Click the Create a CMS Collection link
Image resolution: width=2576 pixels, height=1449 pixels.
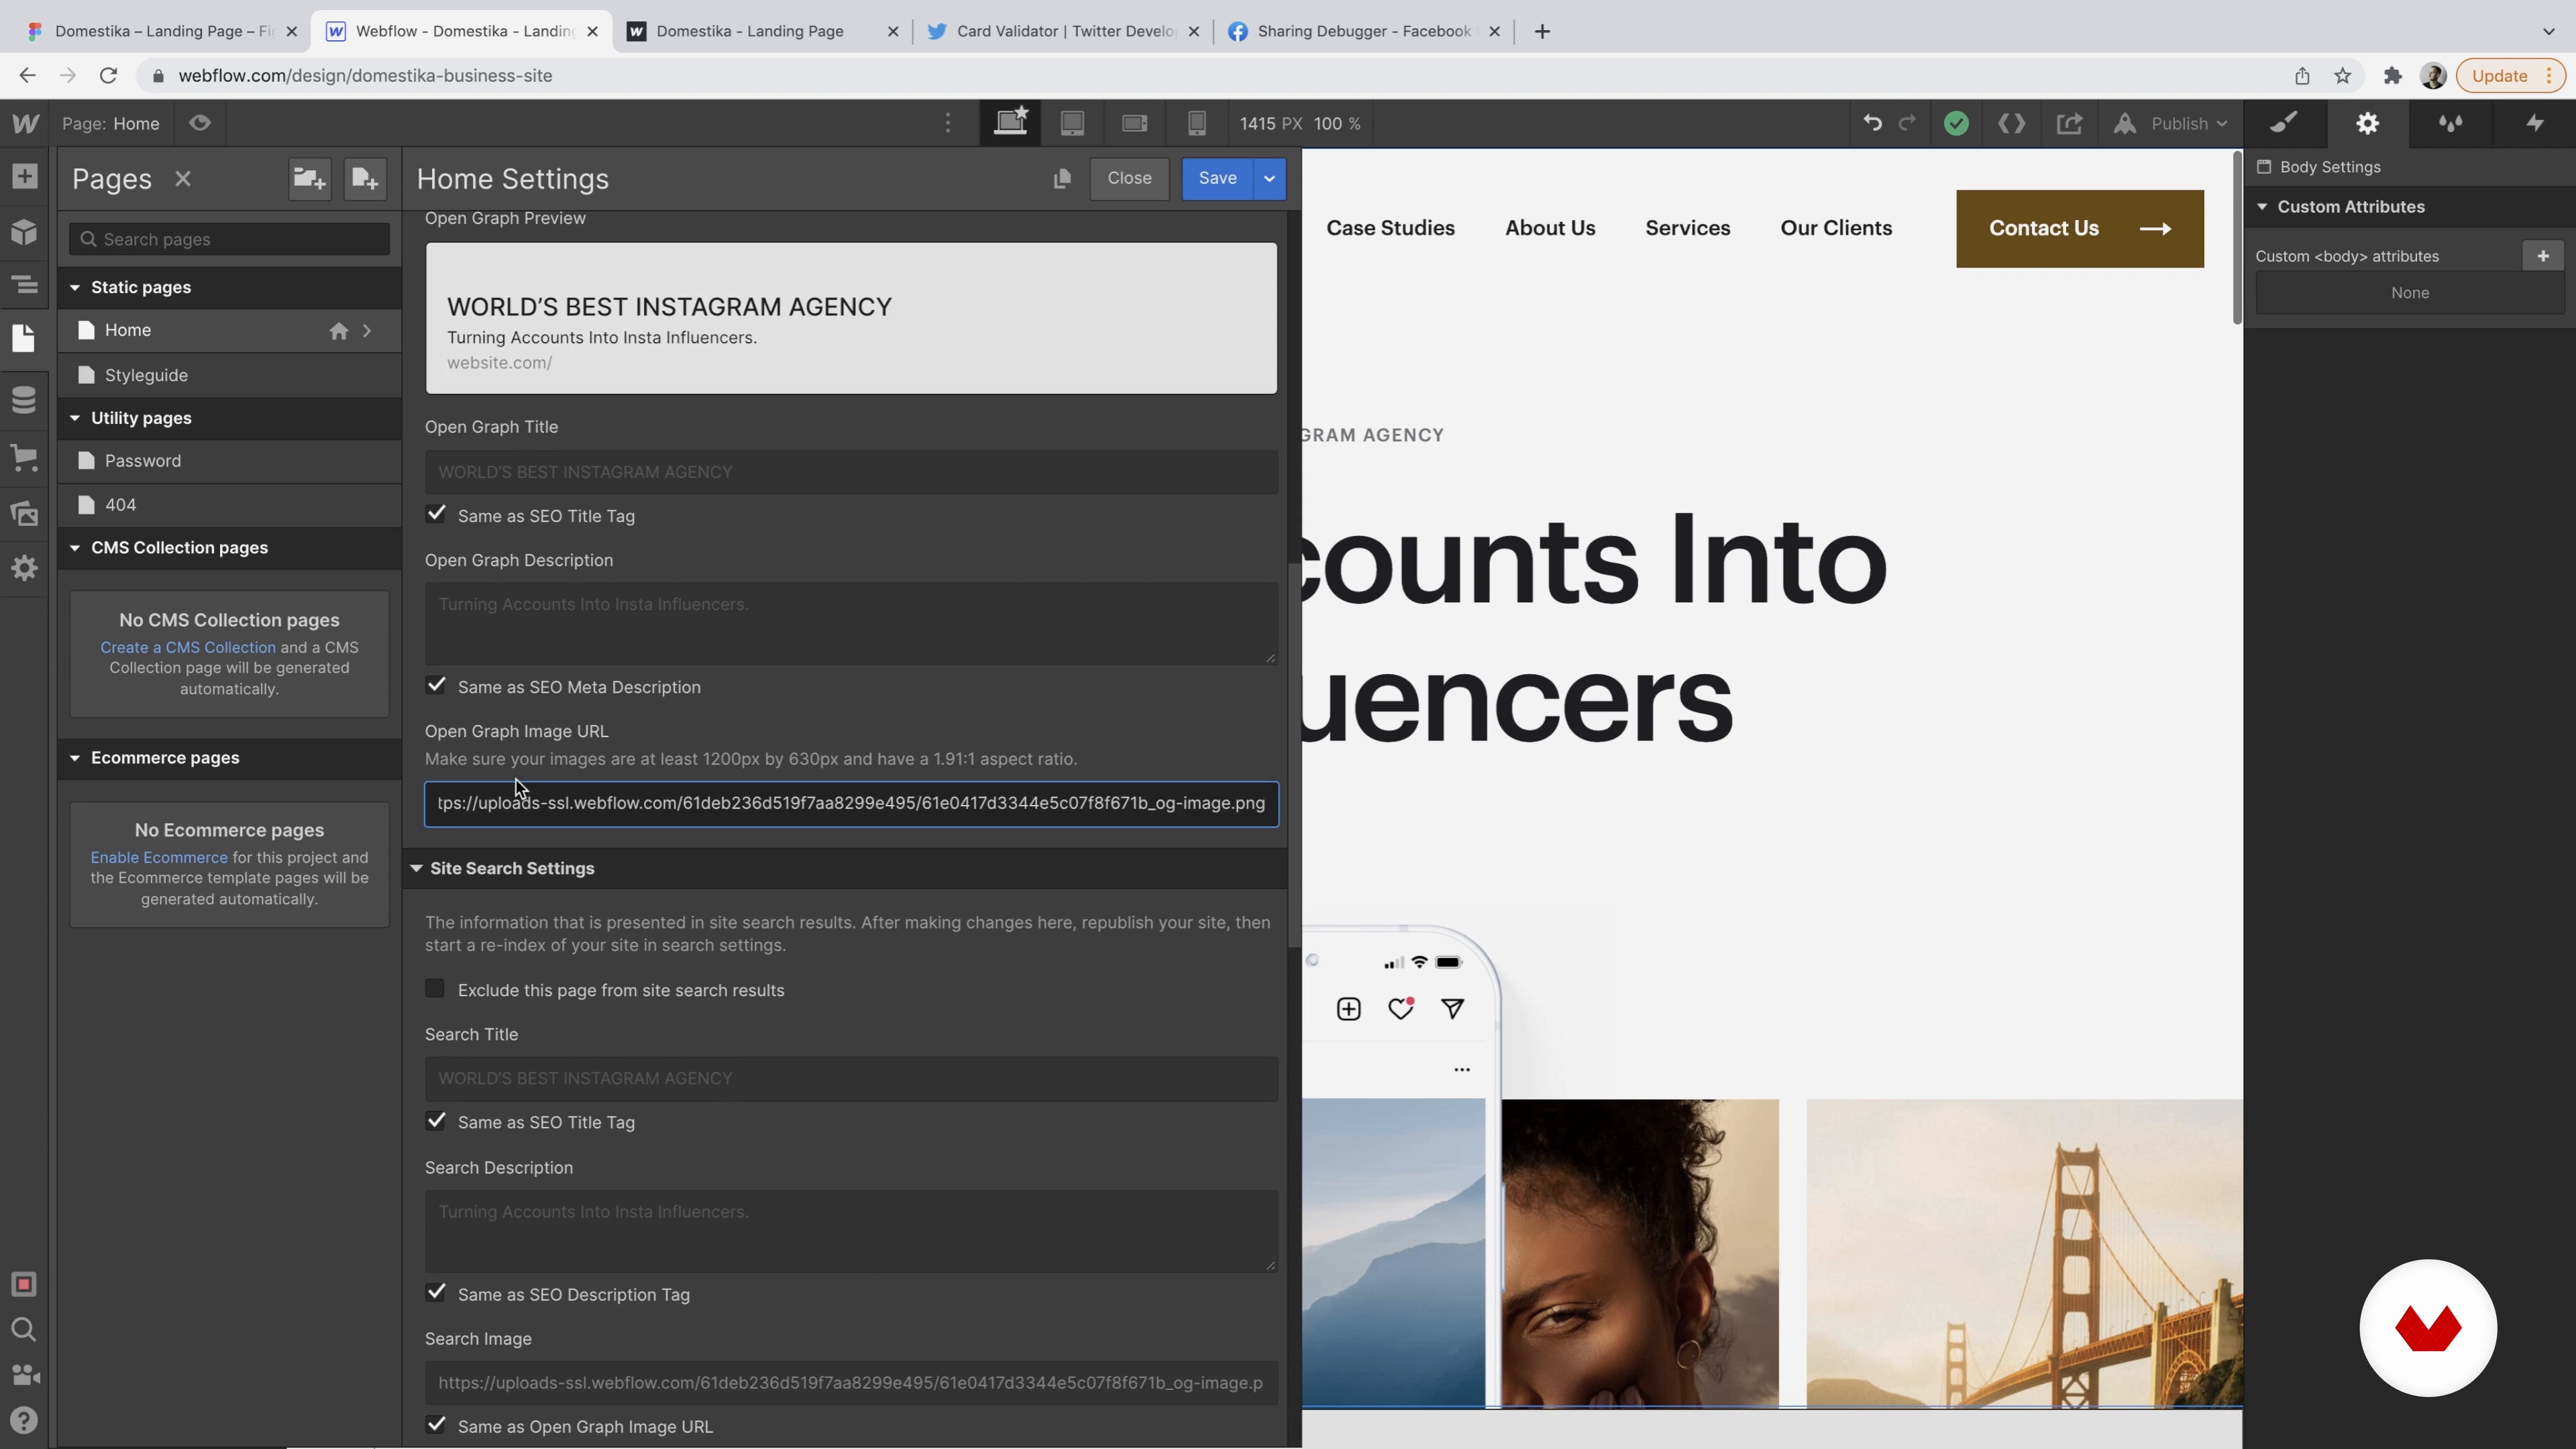tap(187, 647)
